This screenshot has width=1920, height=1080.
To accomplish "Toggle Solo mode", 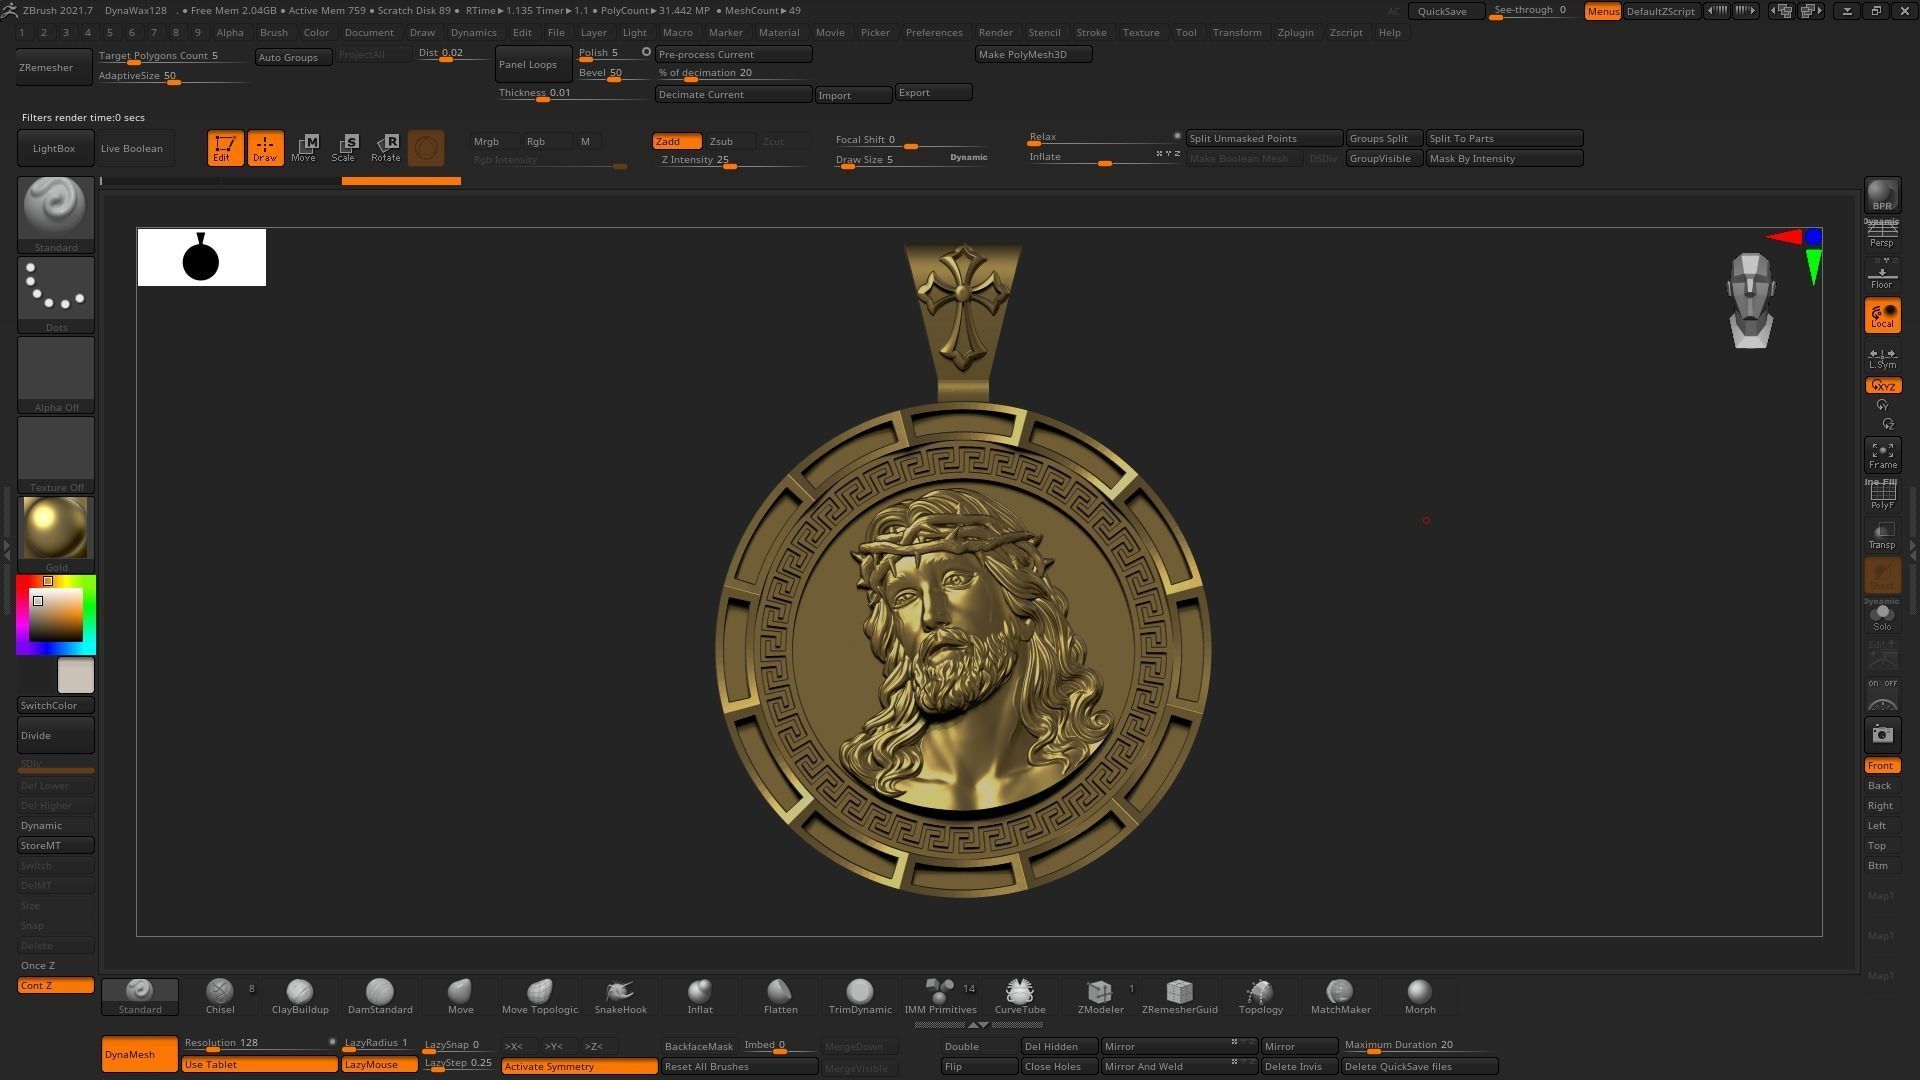I will (x=1882, y=616).
